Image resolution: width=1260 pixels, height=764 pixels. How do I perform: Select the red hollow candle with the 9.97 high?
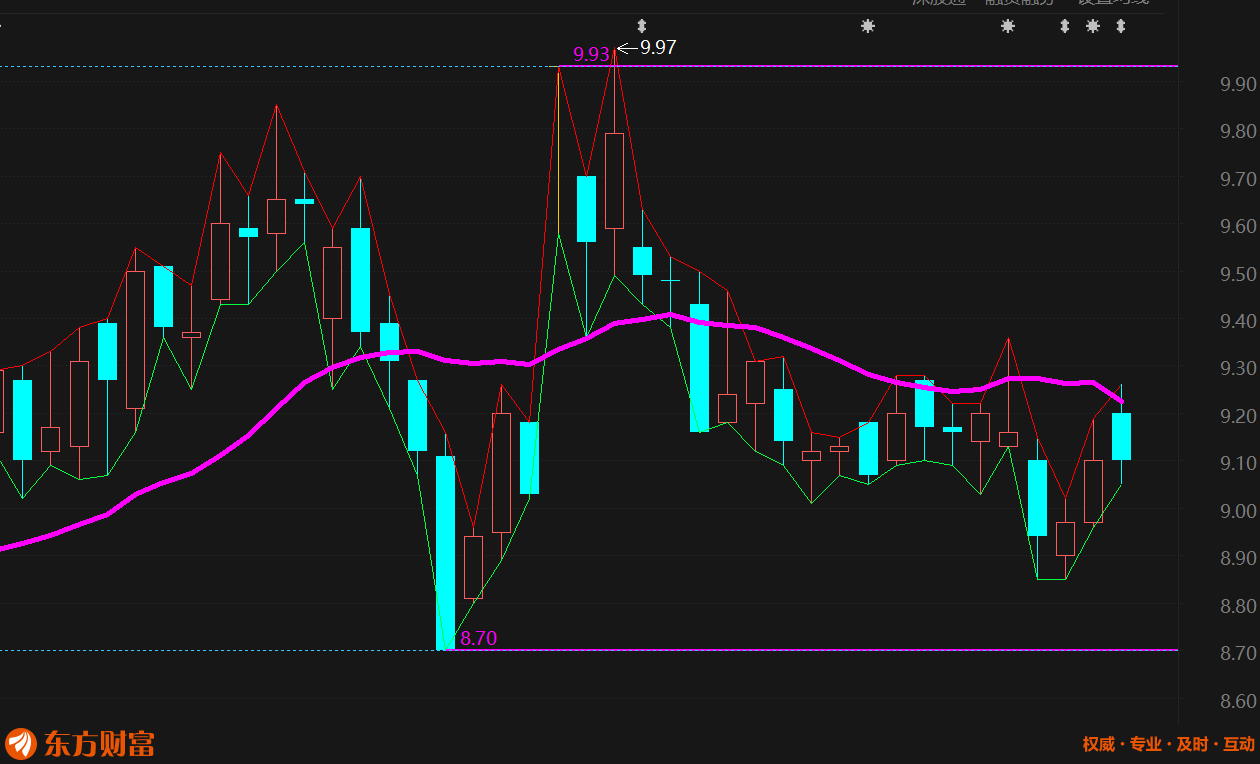pos(614,180)
